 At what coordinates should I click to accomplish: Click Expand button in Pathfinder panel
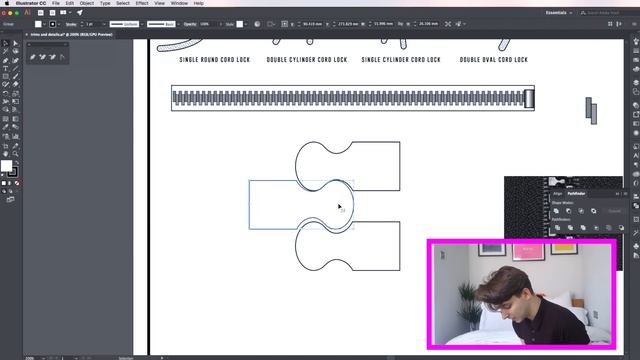tap(614, 211)
